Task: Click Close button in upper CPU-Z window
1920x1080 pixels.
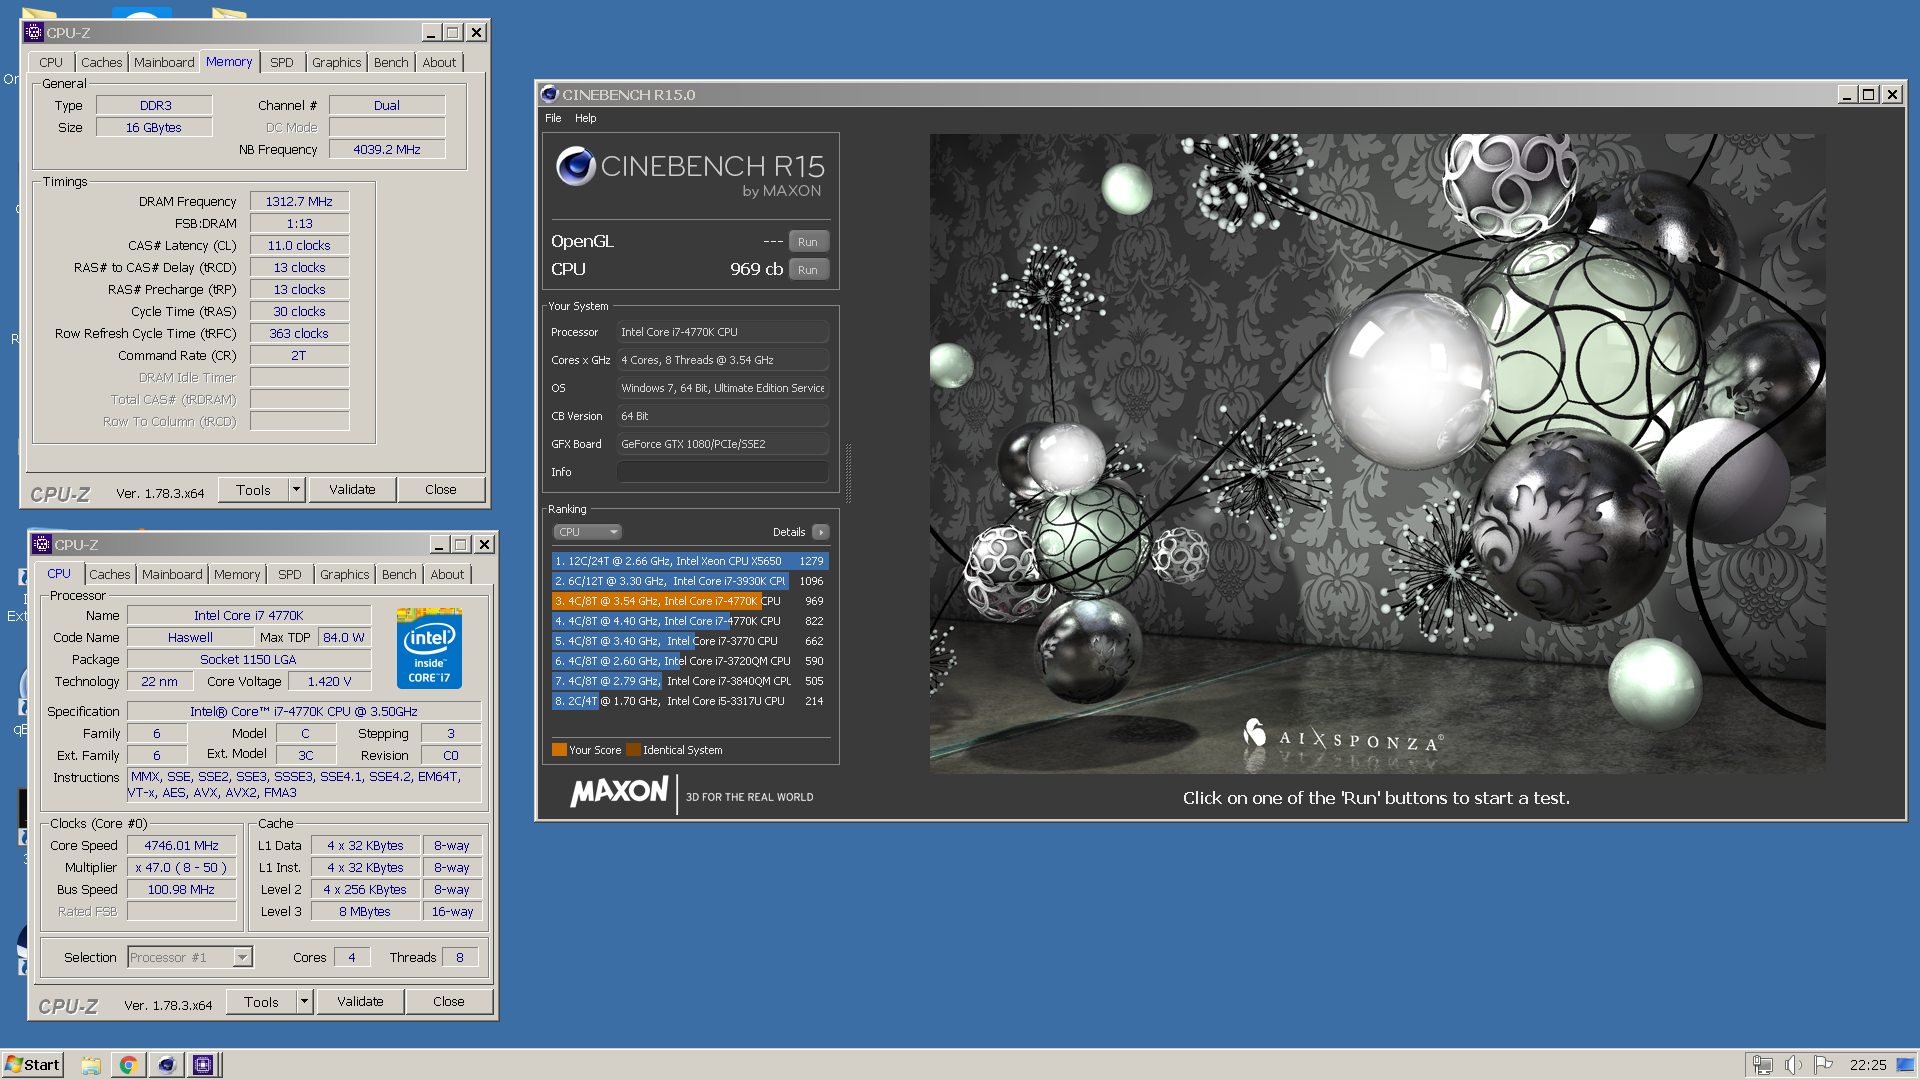Action: click(x=441, y=490)
